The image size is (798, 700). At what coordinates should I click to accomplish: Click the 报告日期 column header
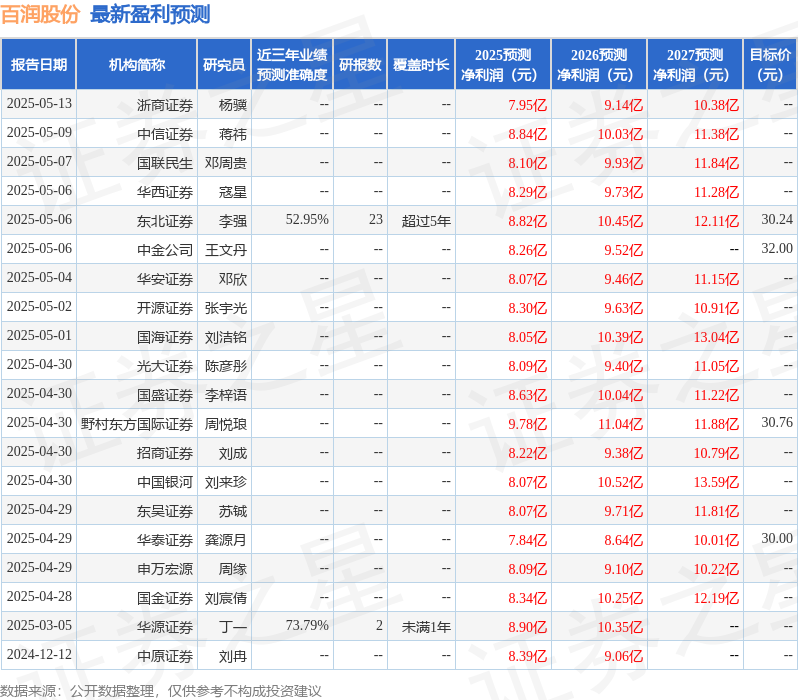click(39, 65)
